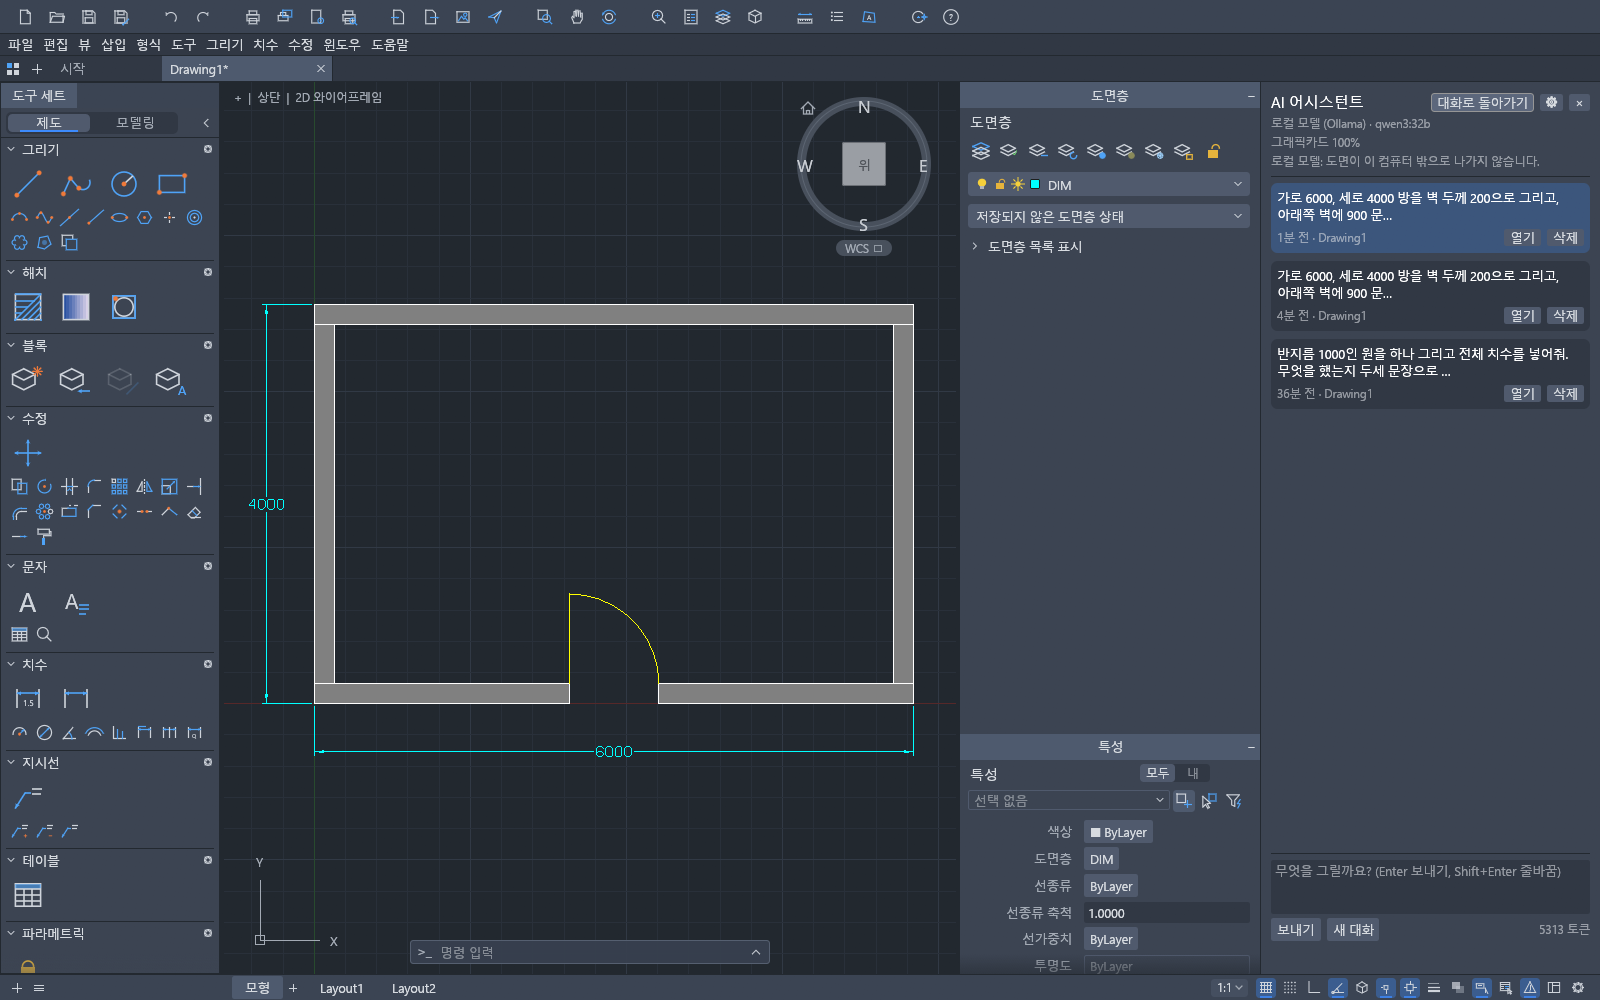Toggle lineweight display in status bar

[x=1434, y=988]
